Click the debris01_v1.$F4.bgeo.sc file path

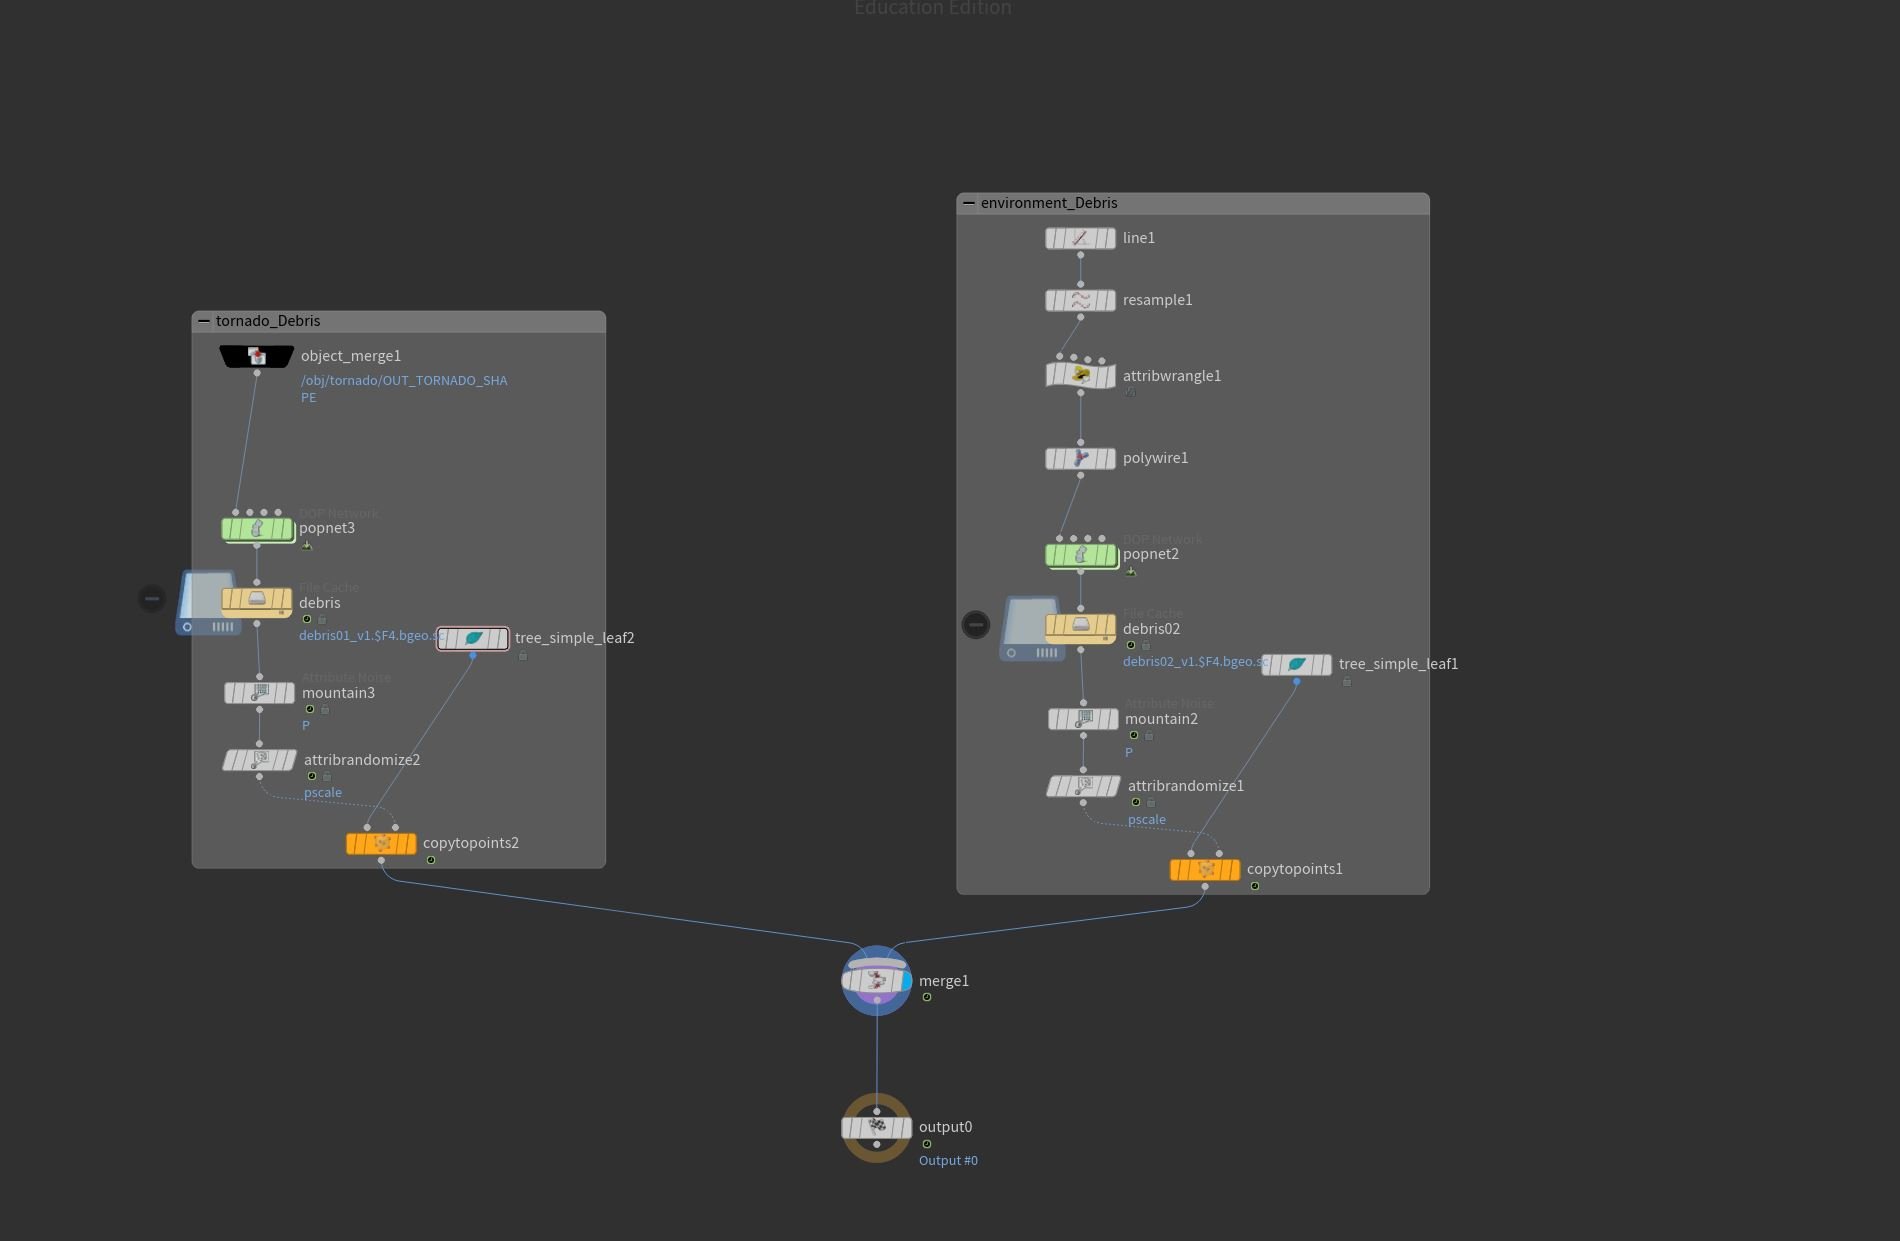(x=371, y=636)
